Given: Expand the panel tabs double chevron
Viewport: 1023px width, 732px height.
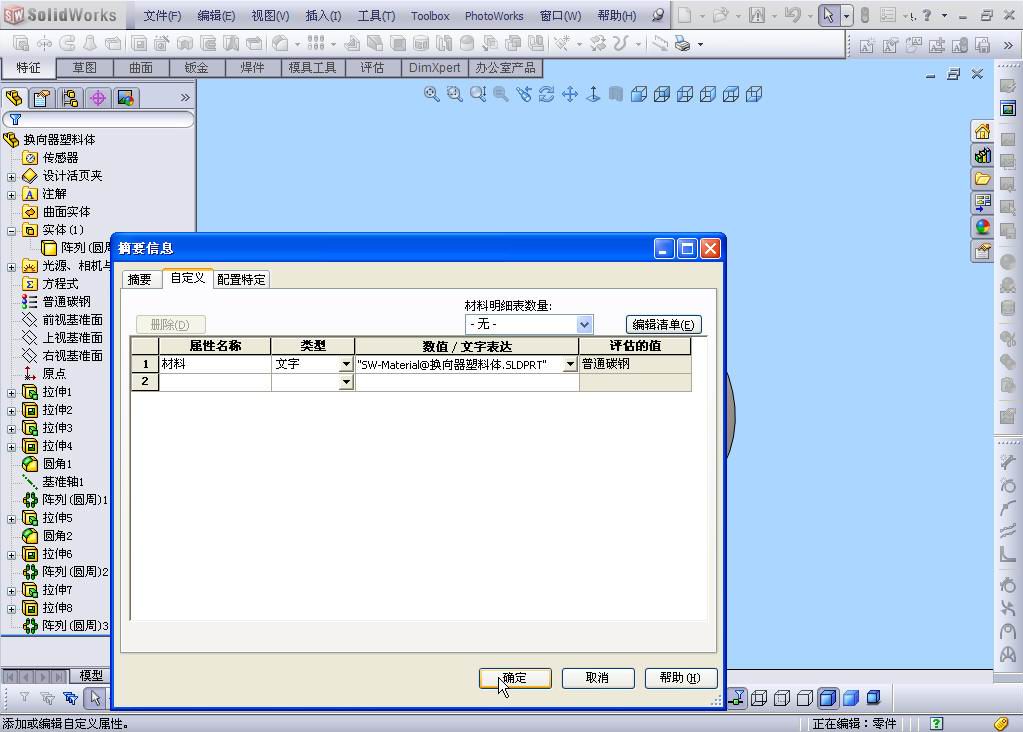Looking at the screenshot, I should (x=185, y=98).
